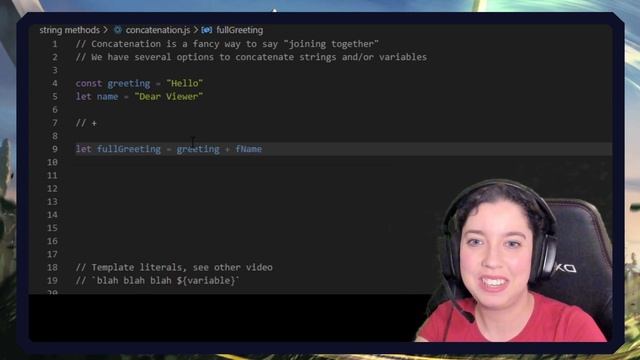Expand chevron after 'string methods' breadcrumb
640x360 pixels.
105,30
